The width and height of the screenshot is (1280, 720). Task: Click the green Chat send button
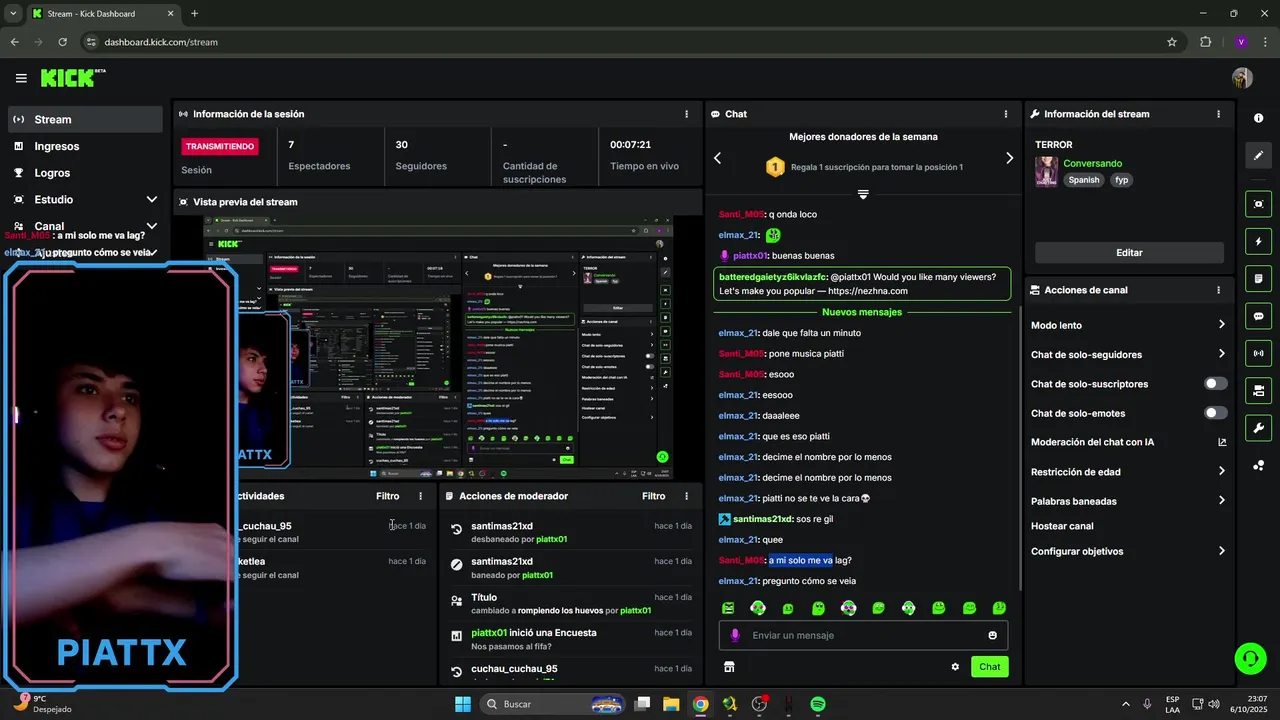[989, 667]
